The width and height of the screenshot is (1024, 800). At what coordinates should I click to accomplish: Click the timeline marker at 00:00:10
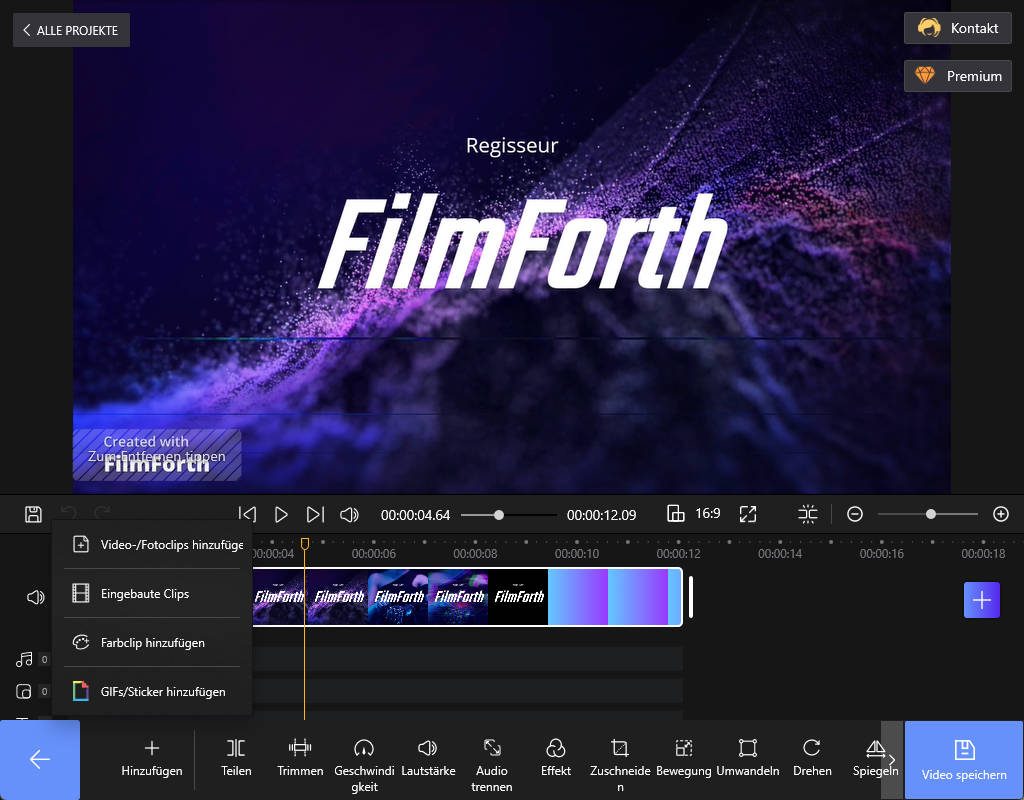coord(577,553)
